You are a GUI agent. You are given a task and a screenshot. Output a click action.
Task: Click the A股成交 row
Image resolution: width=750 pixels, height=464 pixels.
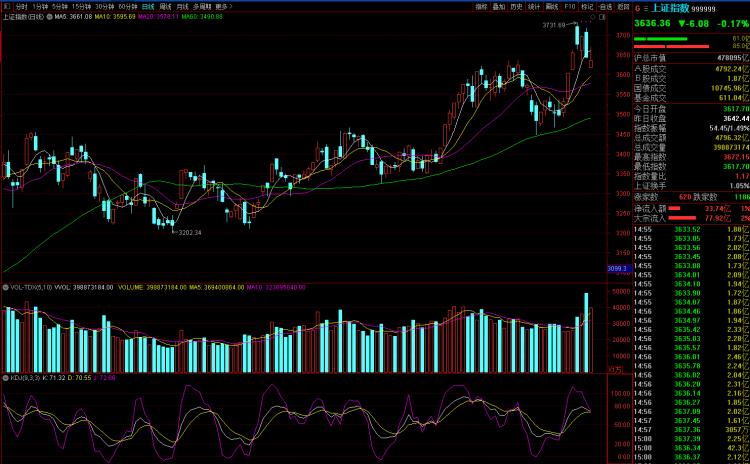[x=692, y=69]
